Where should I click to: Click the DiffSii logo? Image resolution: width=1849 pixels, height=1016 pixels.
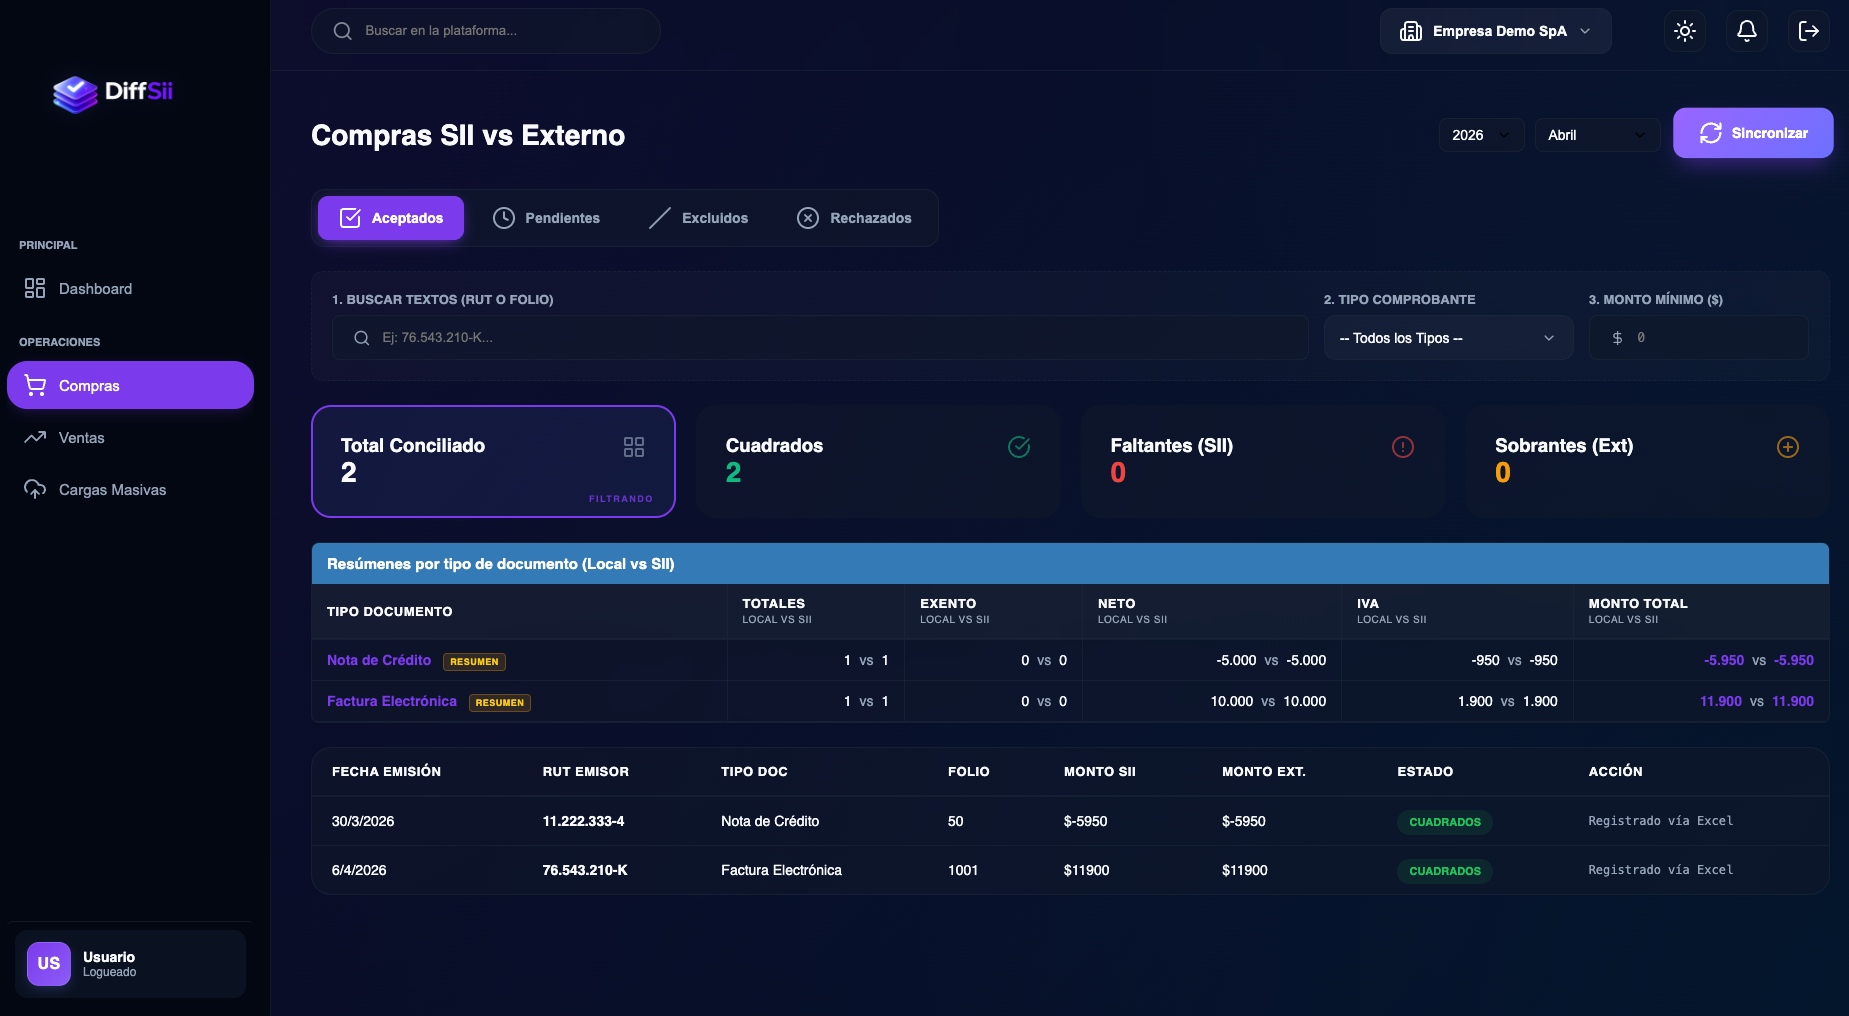[x=113, y=93]
